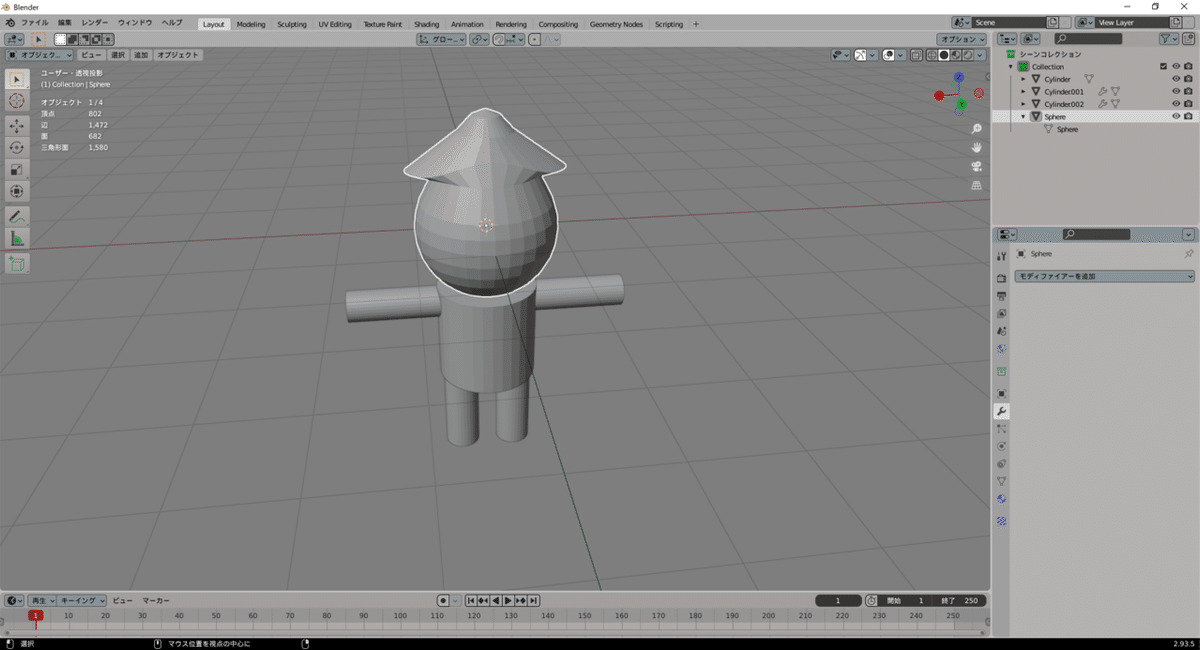Toggle auto keying record button in timeline
The height and width of the screenshot is (650, 1200).
point(443,600)
